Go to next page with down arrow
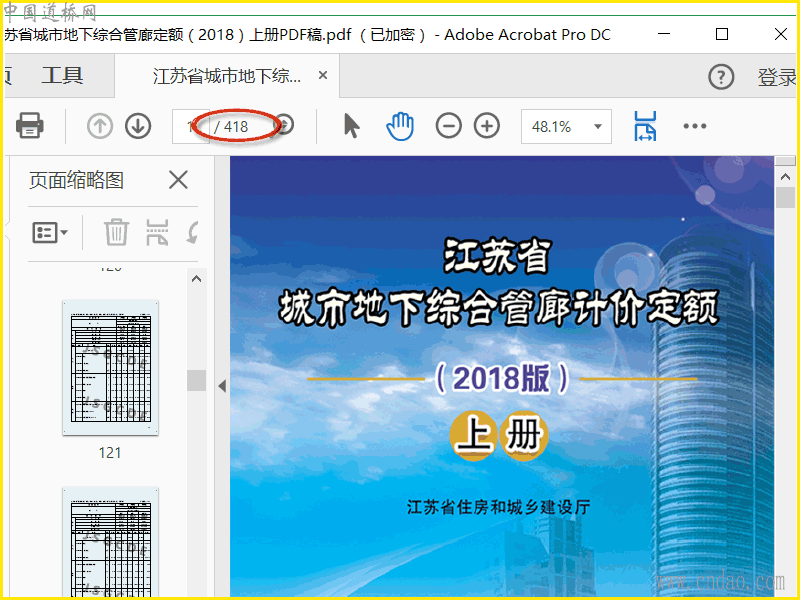The height and width of the screenshot is (600, 800). pos(138,126)
